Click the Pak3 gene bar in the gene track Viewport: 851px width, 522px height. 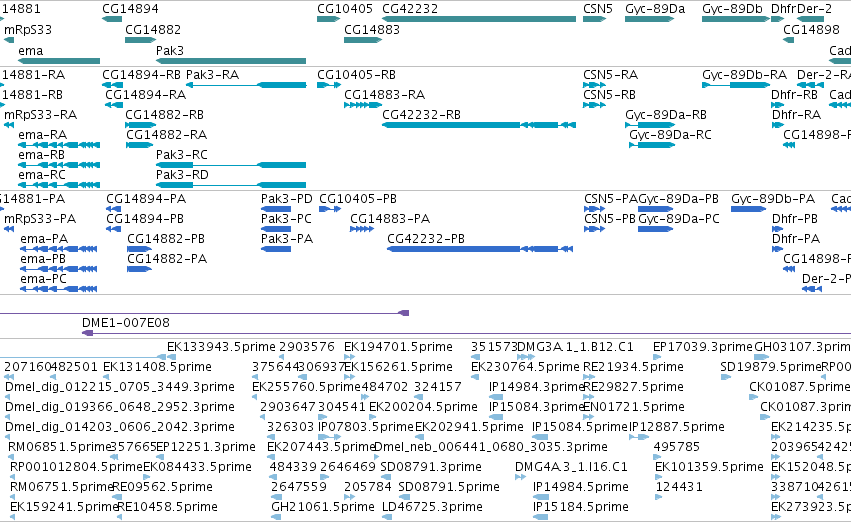(231, 61)
